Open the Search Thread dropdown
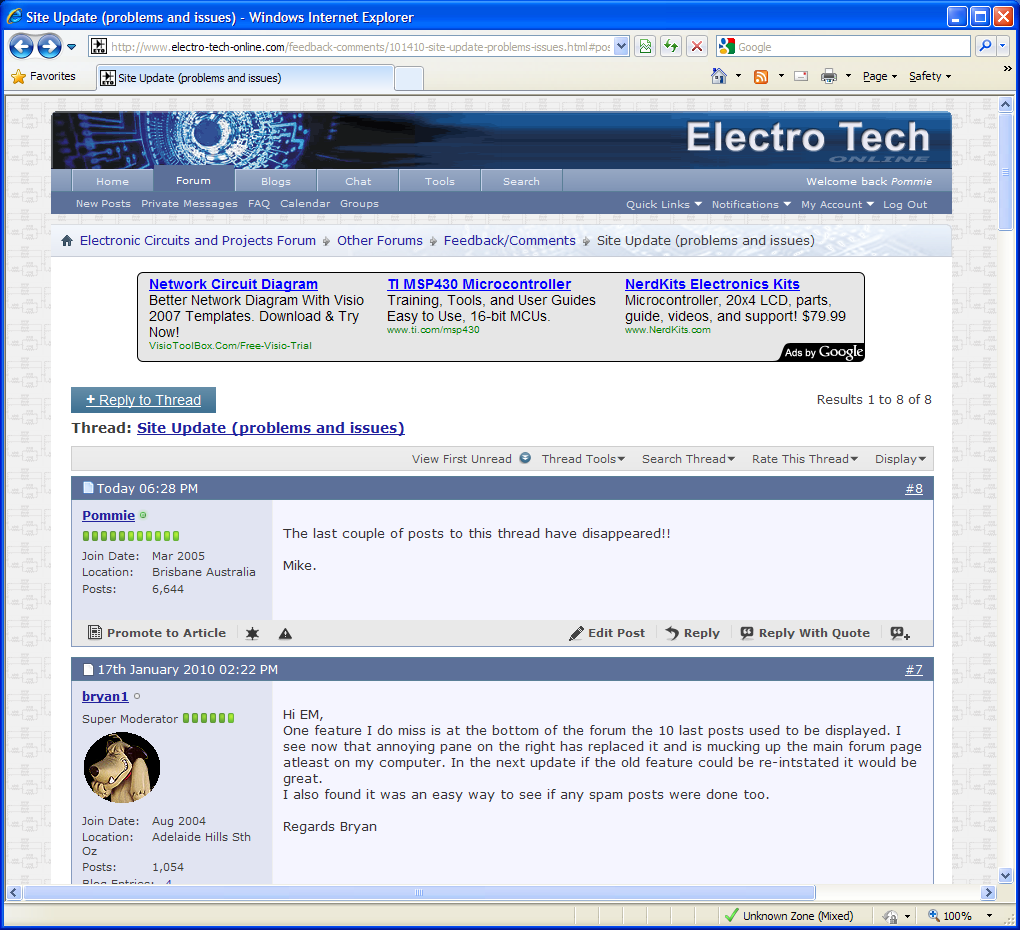The height and width of the screenshot is (930, 1020). [x=688, y=458]
